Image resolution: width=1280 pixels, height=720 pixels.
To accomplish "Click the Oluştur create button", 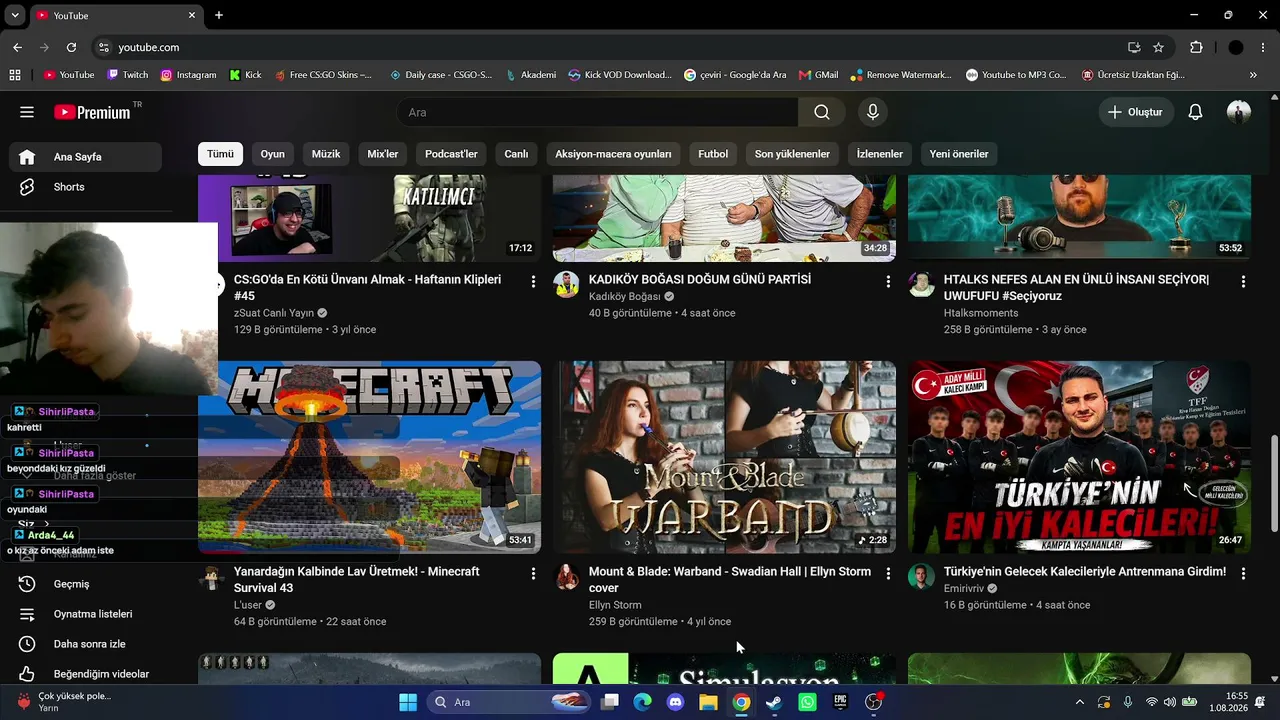I will pos(1136,112).
